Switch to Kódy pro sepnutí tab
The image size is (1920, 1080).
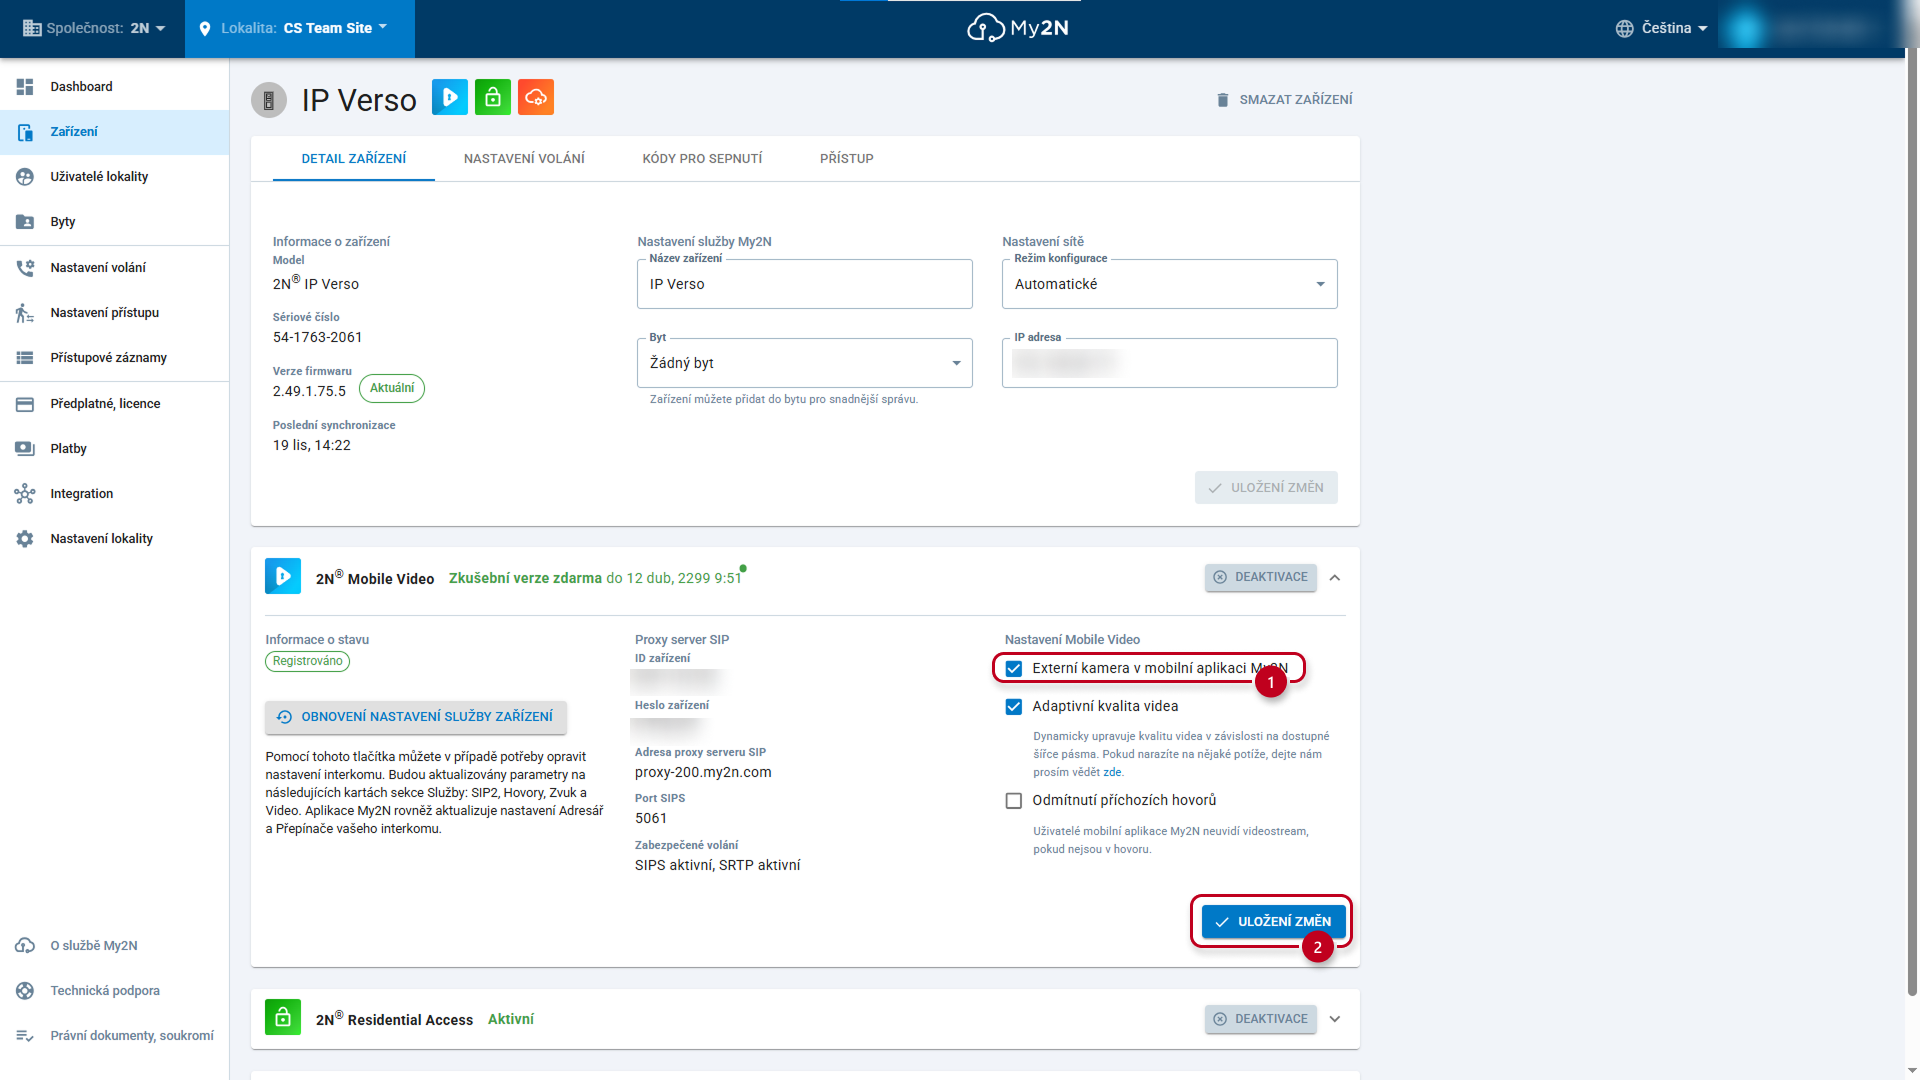click(x=702, y=159)
